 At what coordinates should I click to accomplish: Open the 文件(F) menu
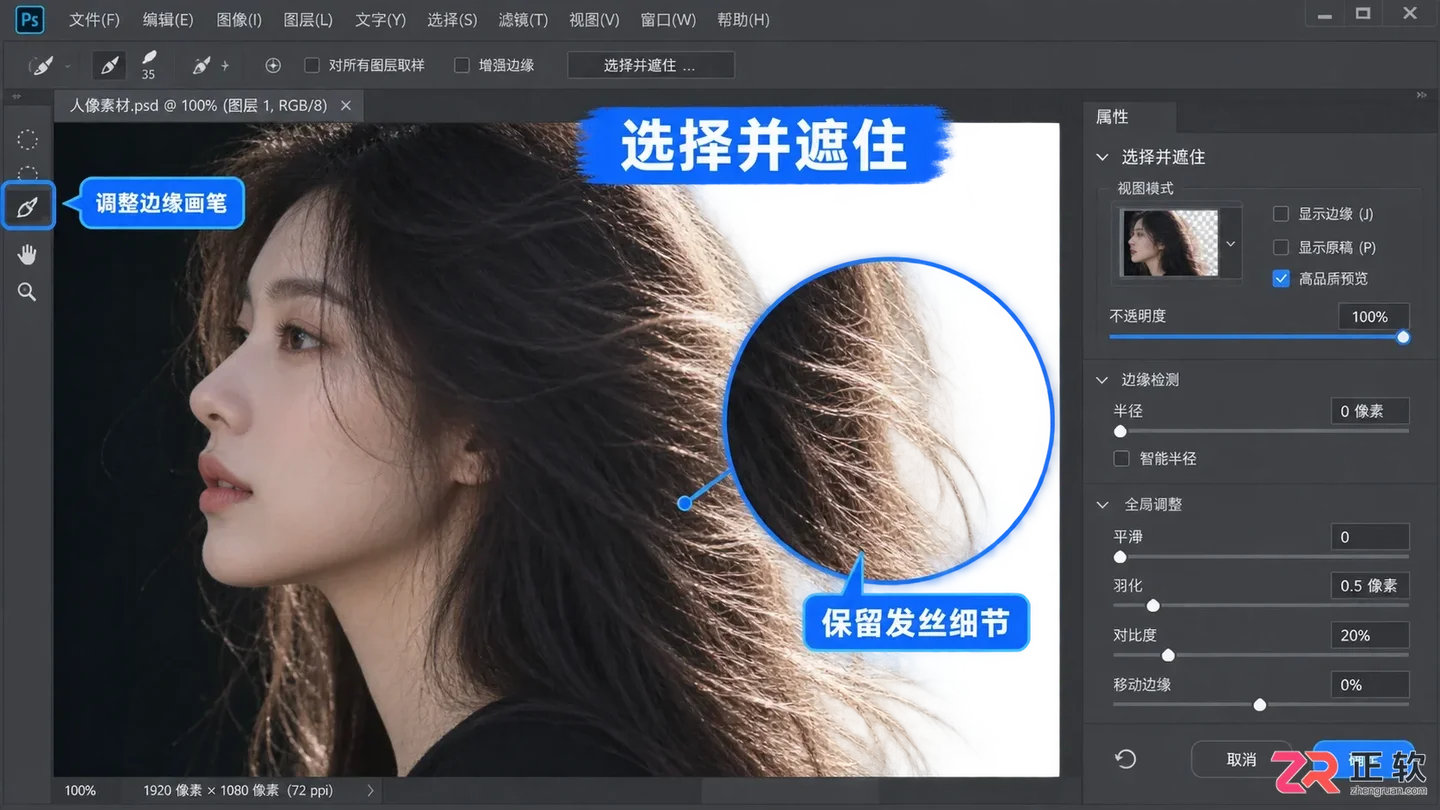(94, 20)
